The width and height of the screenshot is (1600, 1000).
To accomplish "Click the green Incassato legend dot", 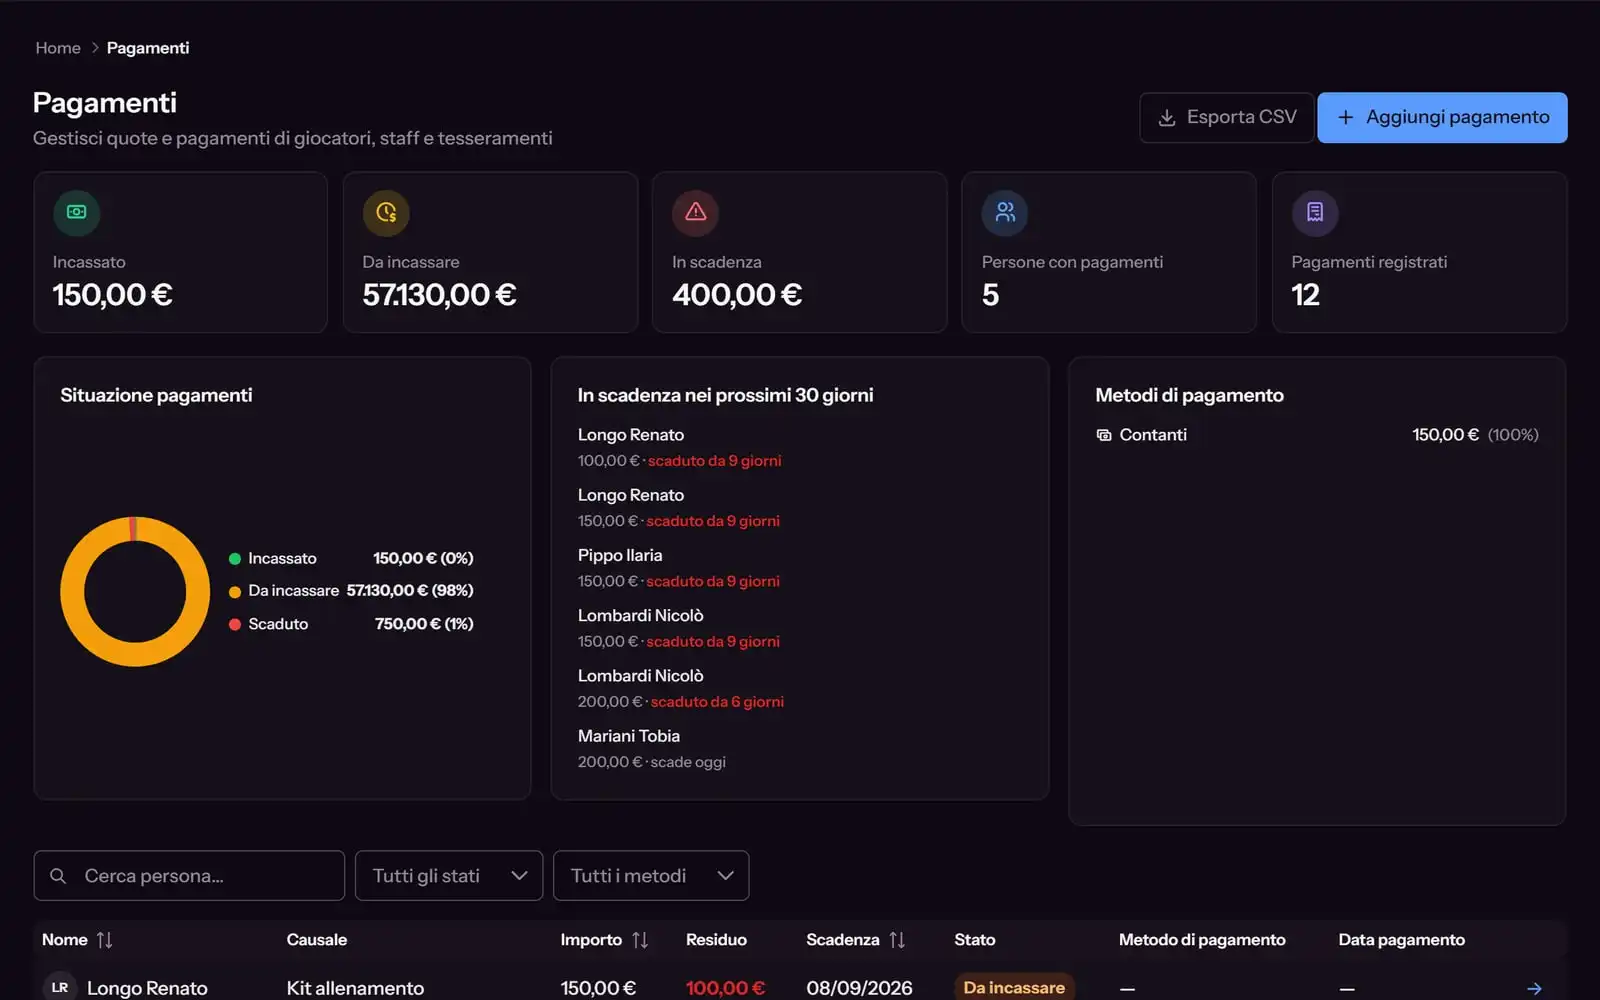I will pos(235,559).
